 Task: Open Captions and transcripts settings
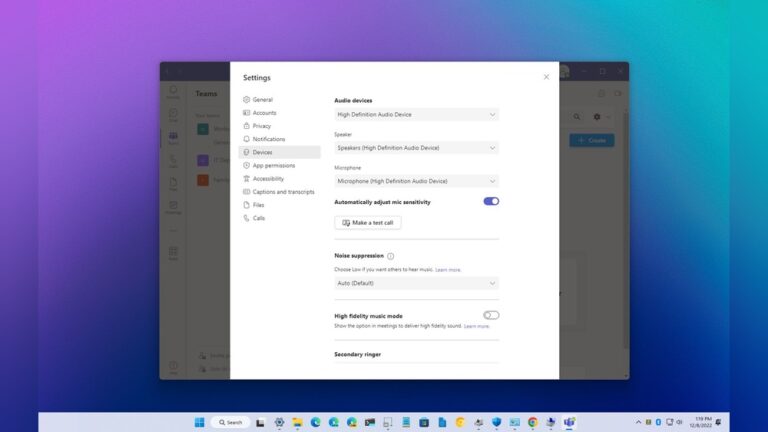[279, 192]
